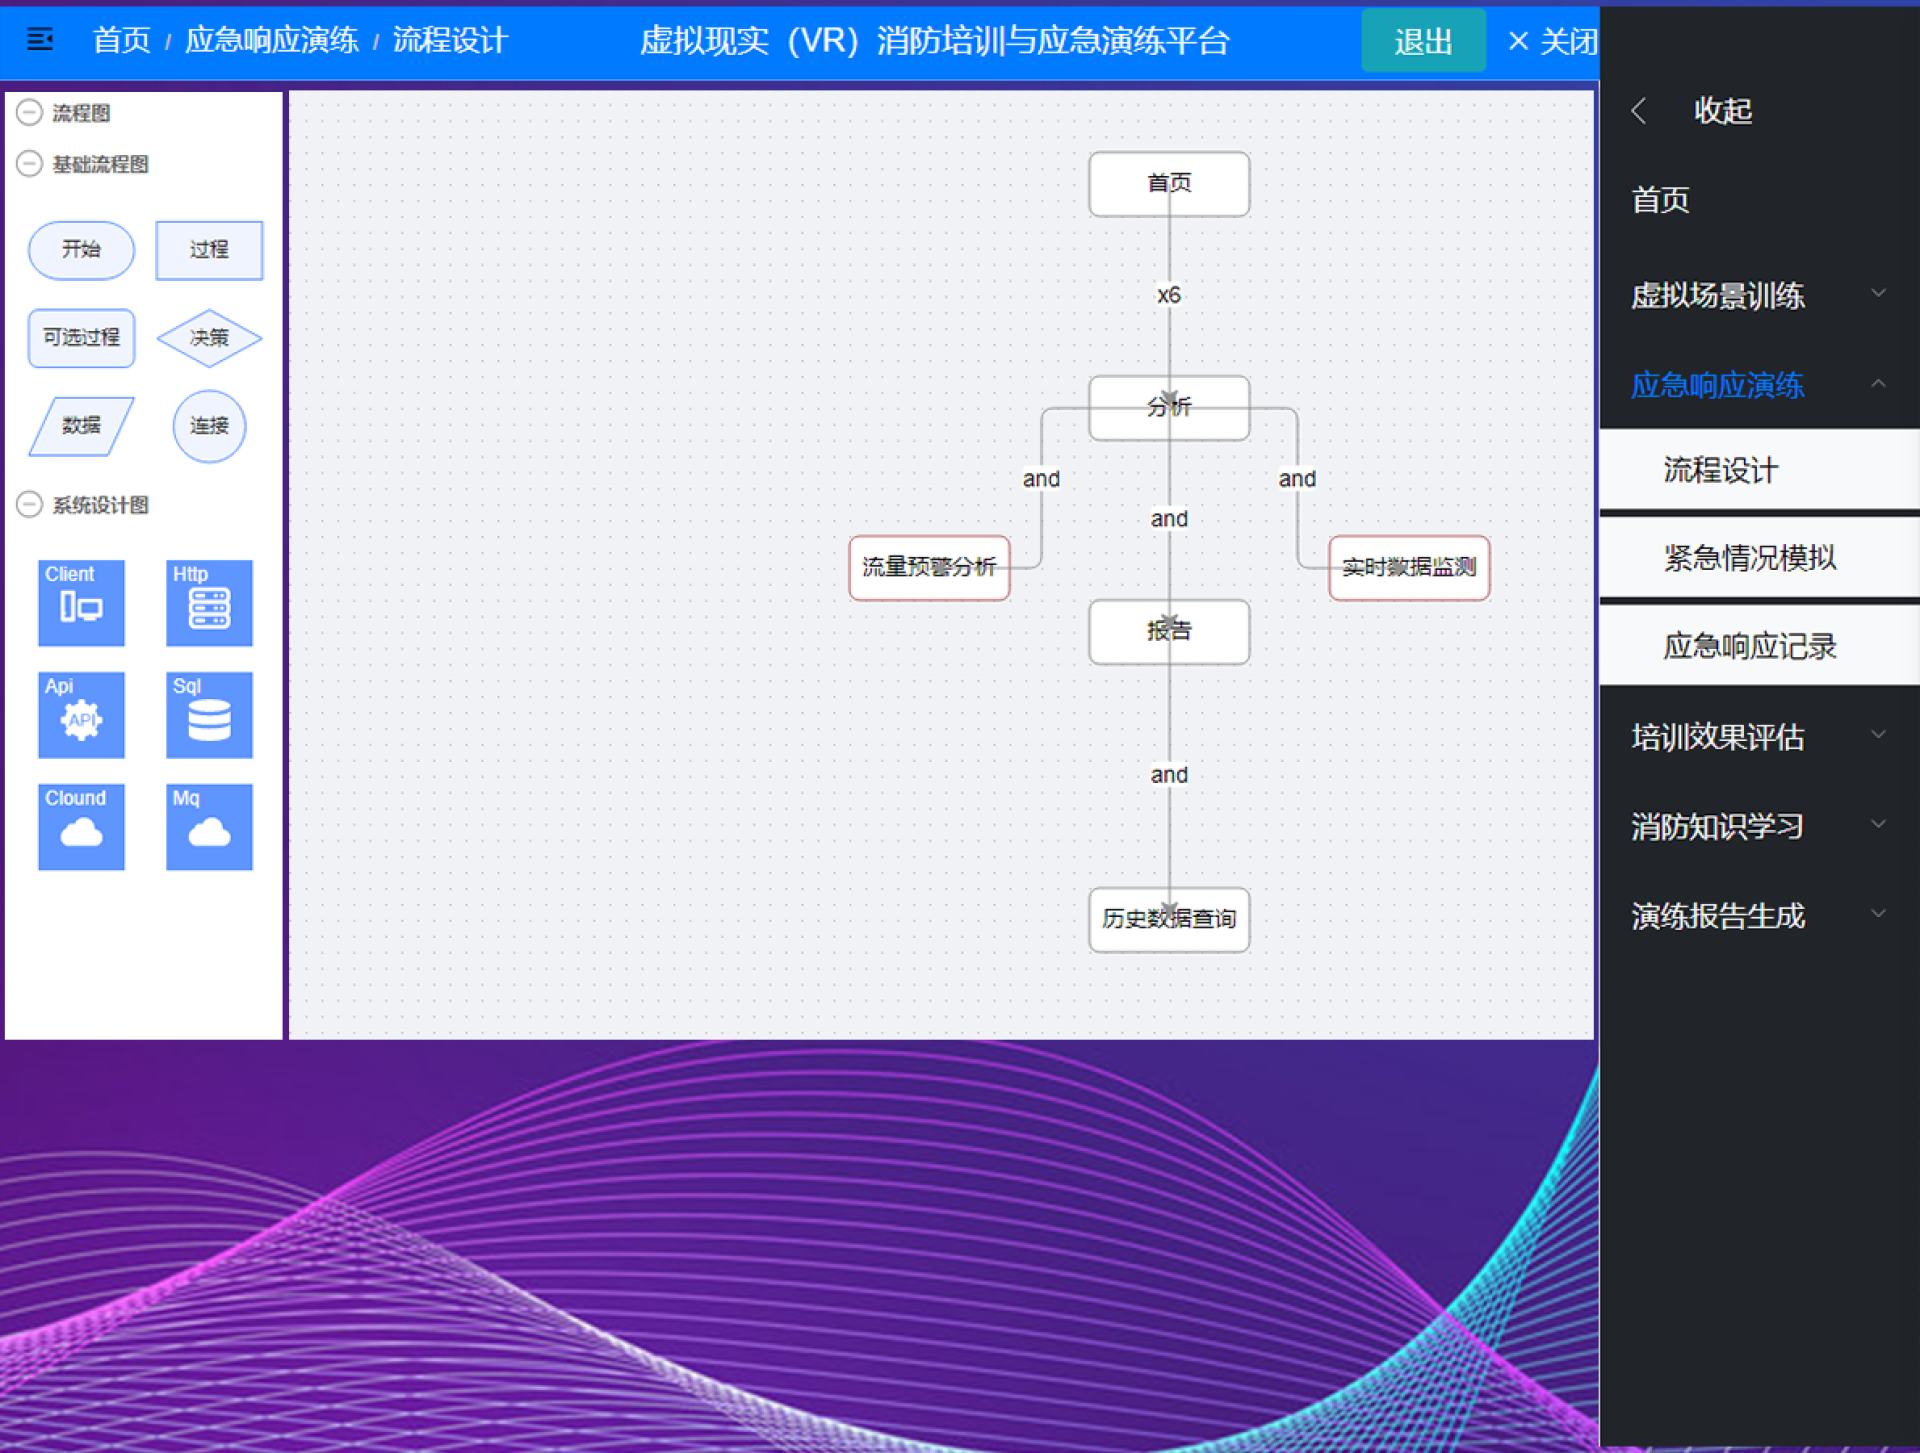Image resolution: width=1920 pixels, height=1453 pixels.
Task: Collapse the 基础流程图 section toggle
Action: pos(30,163)
